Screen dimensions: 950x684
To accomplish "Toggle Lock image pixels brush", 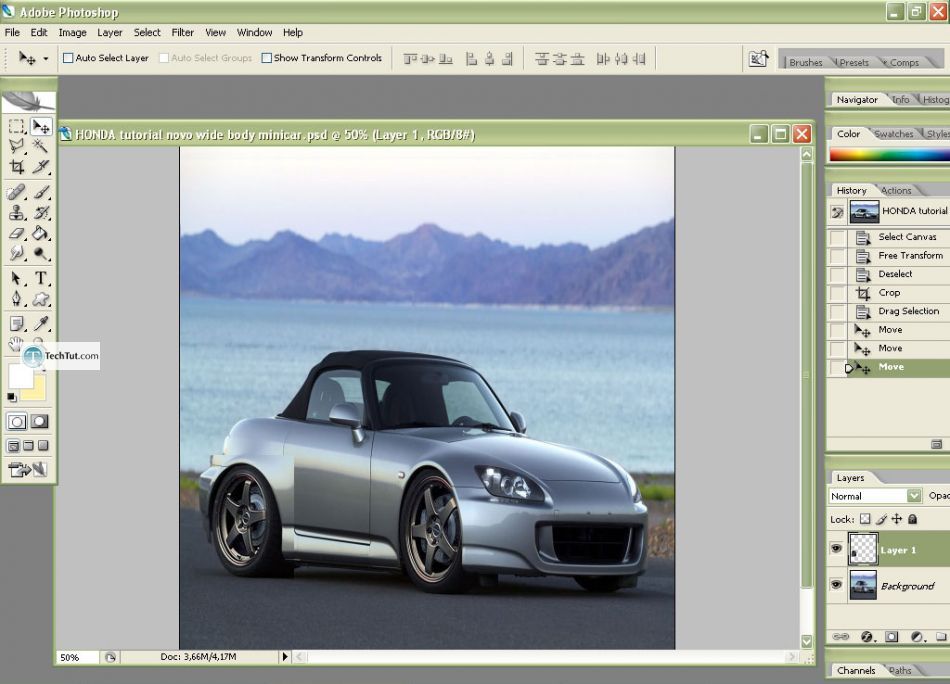I will [x=881, y=519].
